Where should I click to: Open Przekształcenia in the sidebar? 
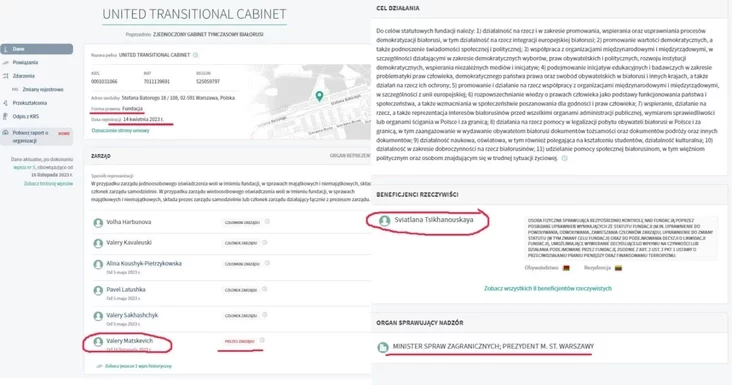29,103
